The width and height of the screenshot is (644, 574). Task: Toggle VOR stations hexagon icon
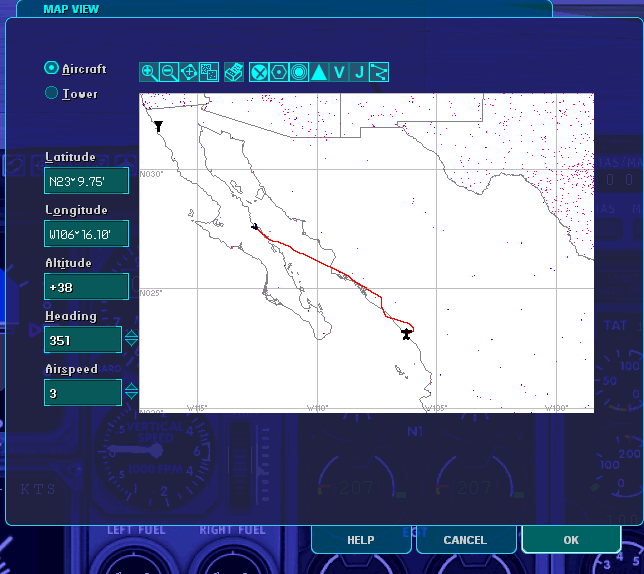point(279,72)
